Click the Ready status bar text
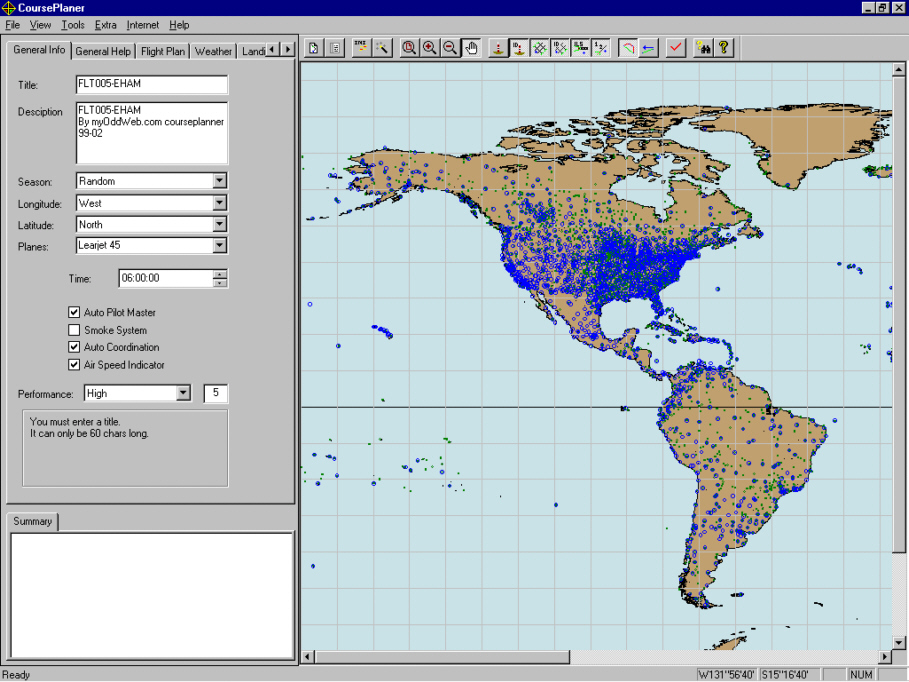Image resolution: width=909 pixels, height=682 pixels. (x=16, y=674)
